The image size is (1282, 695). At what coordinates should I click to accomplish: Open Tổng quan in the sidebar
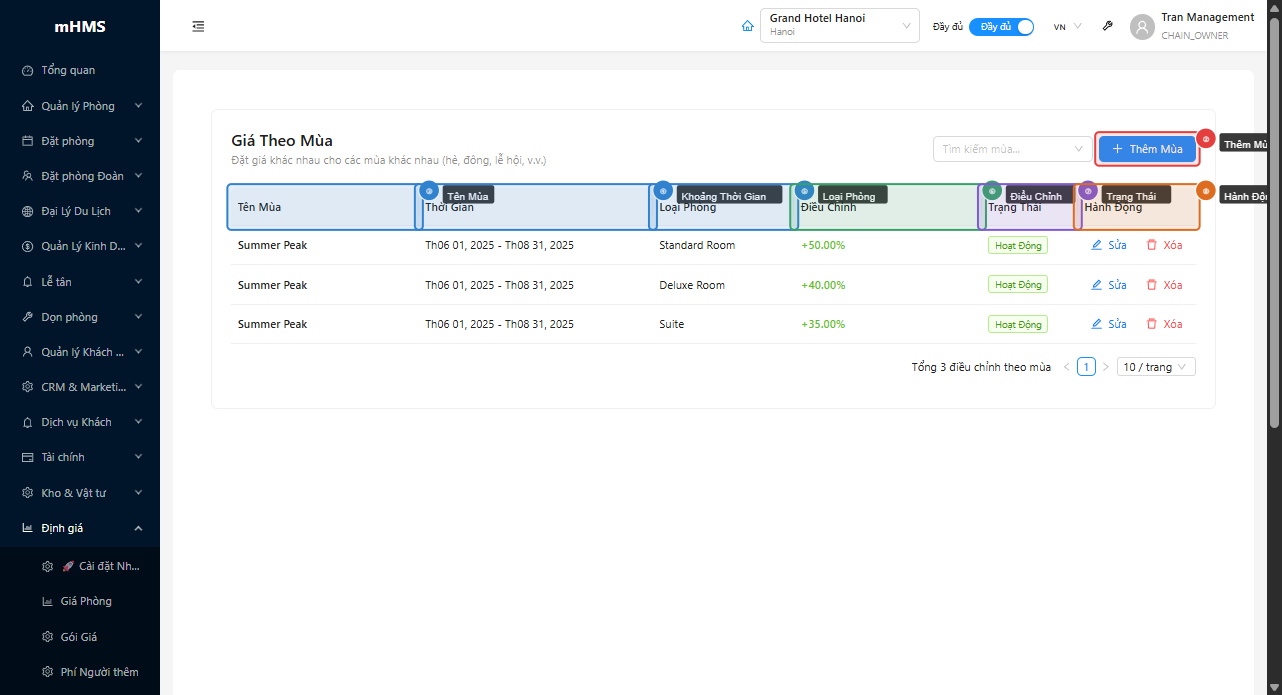[x=68, y=71]
